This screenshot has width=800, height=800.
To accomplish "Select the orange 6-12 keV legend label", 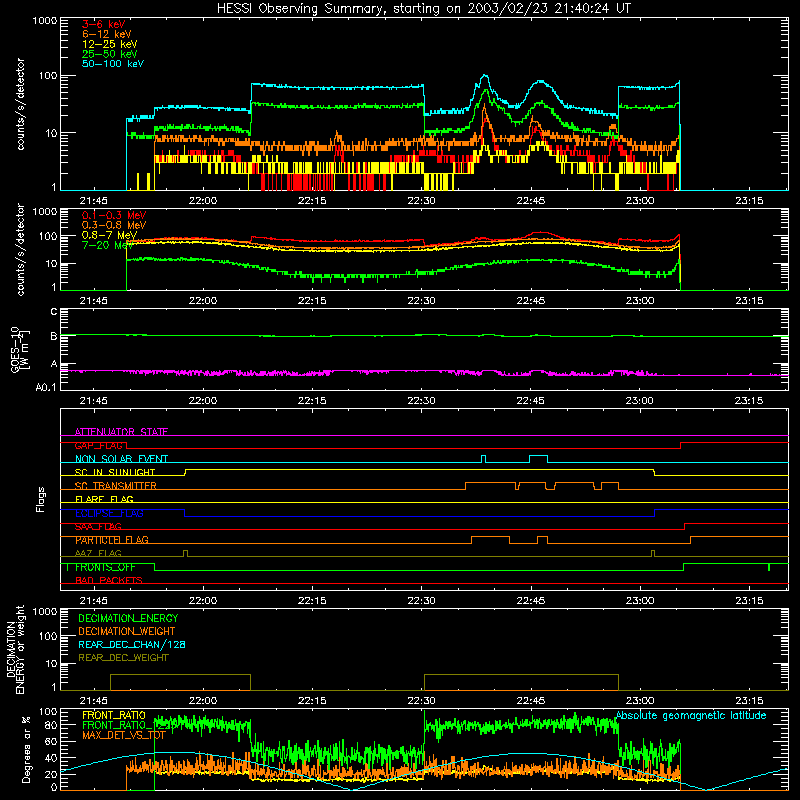I will coord(107,34).
